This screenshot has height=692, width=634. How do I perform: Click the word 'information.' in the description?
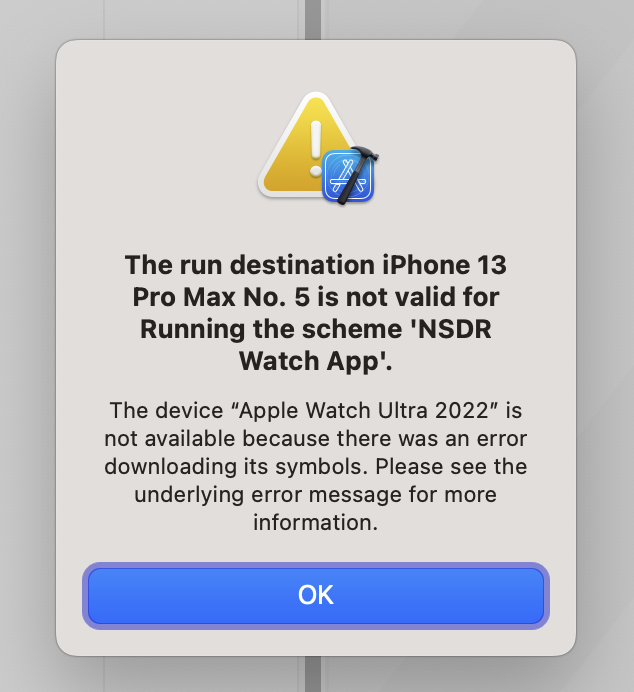(316, 523)
